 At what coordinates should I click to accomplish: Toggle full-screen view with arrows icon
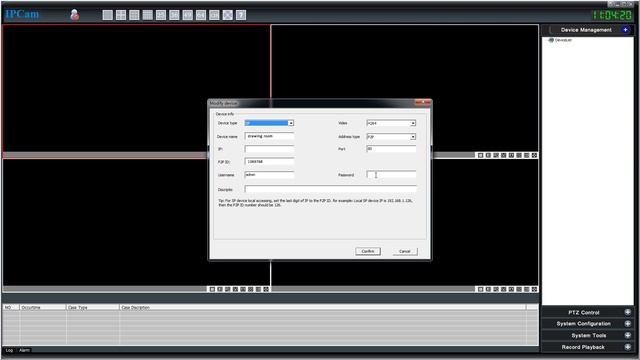point(228,15)
